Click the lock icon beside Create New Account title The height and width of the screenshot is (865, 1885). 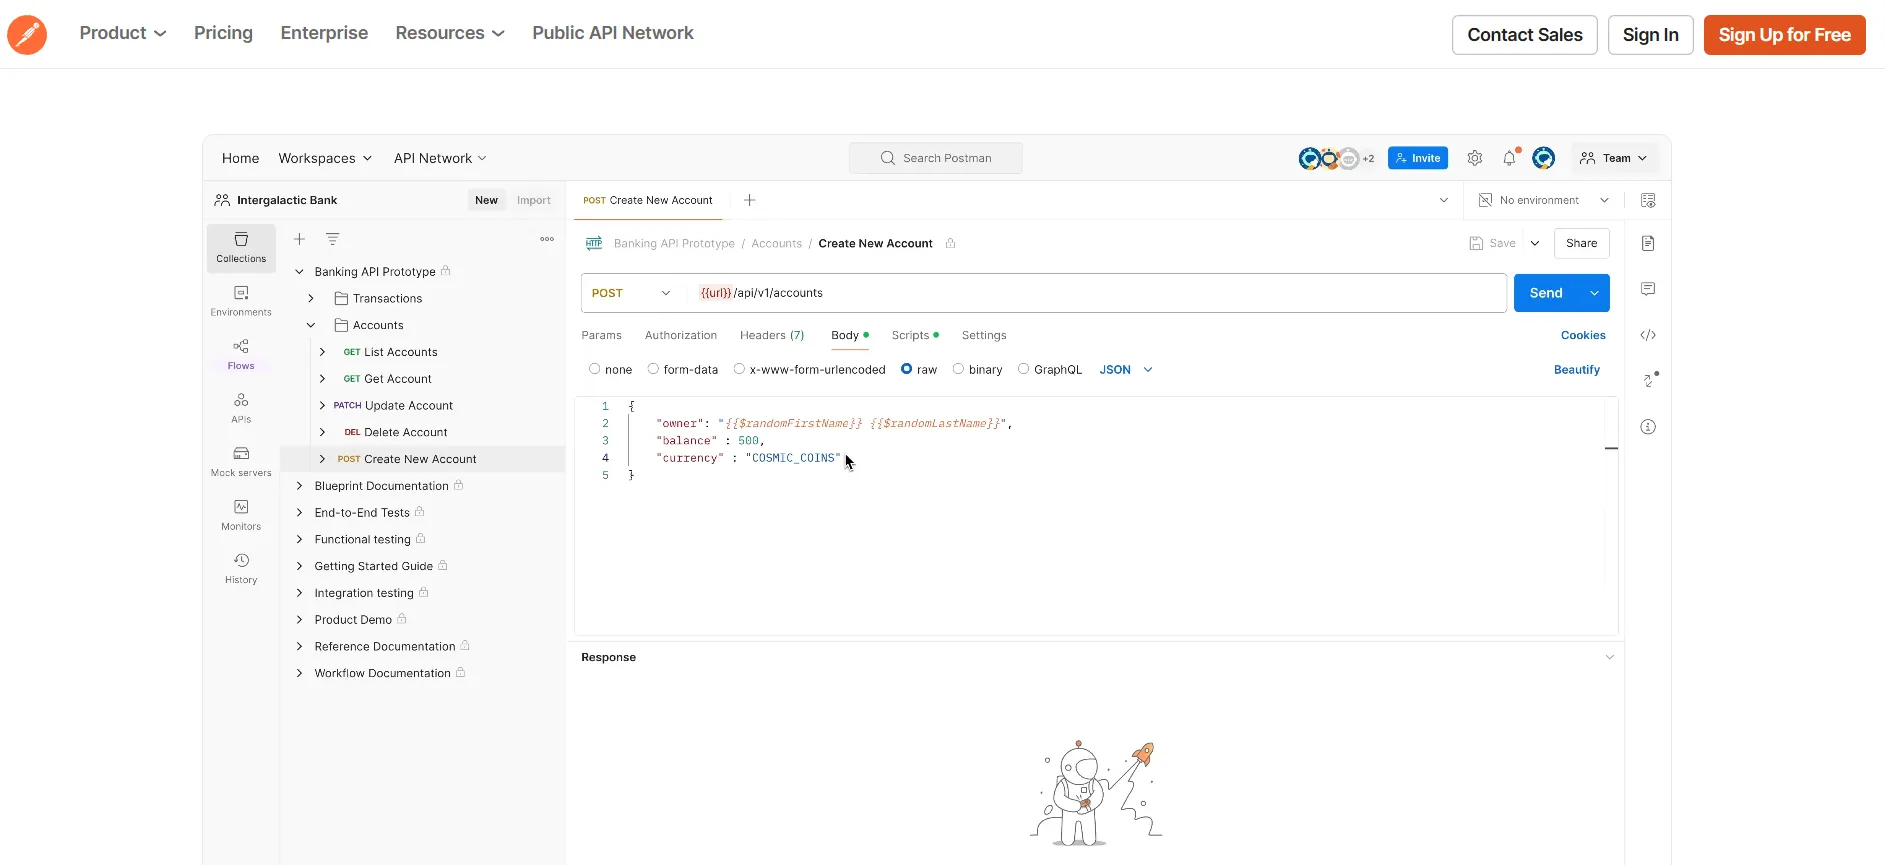tap(950, 243)
